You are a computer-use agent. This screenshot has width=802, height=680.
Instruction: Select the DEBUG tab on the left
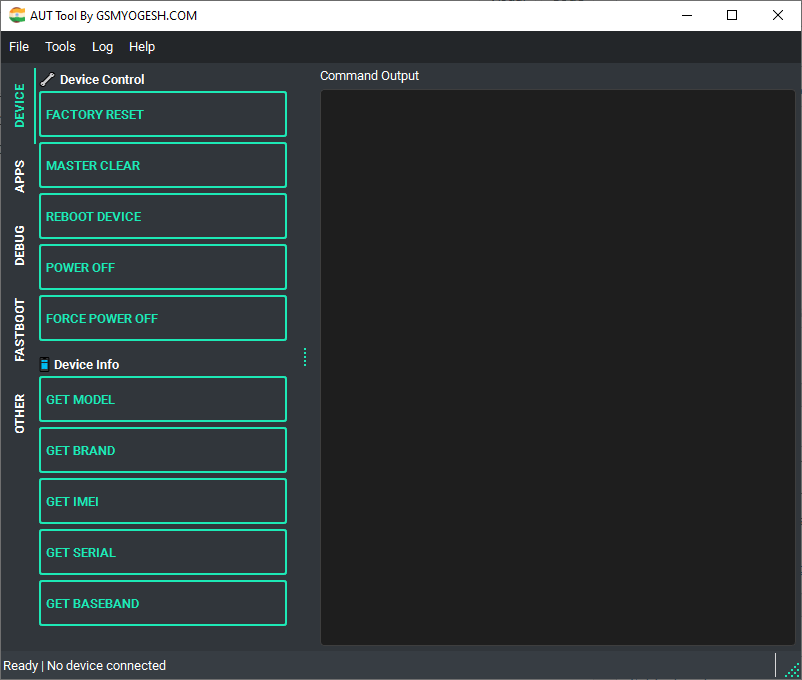19,245
